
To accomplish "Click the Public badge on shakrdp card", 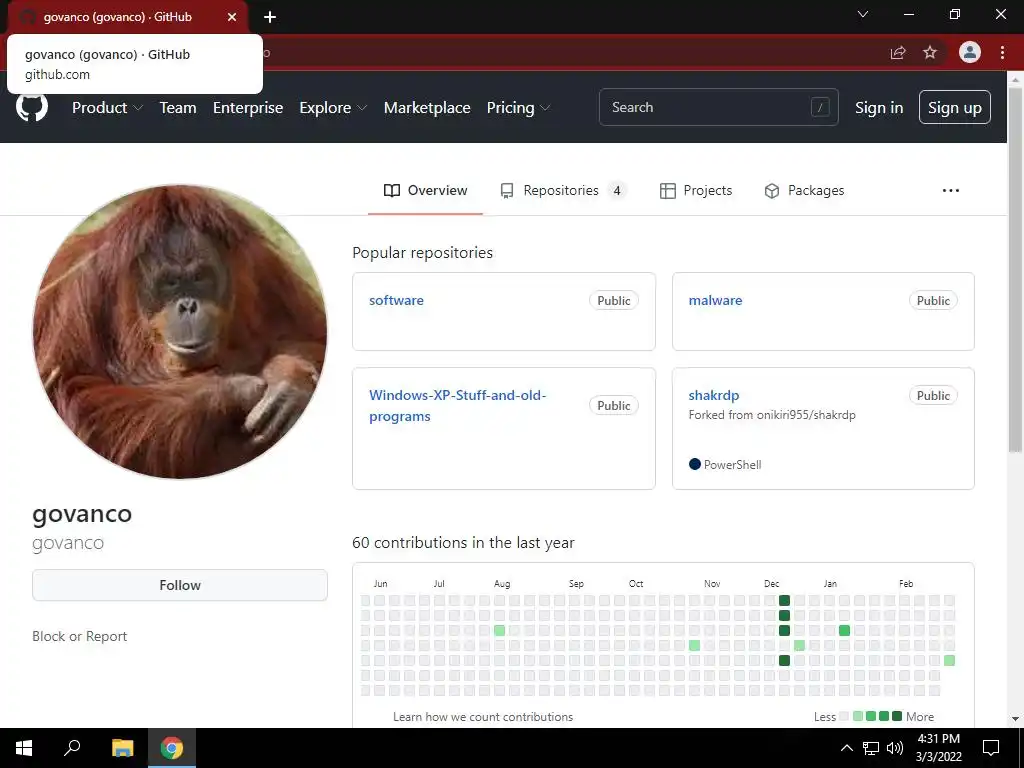I will pyautogui.click(x=933, y=395).
